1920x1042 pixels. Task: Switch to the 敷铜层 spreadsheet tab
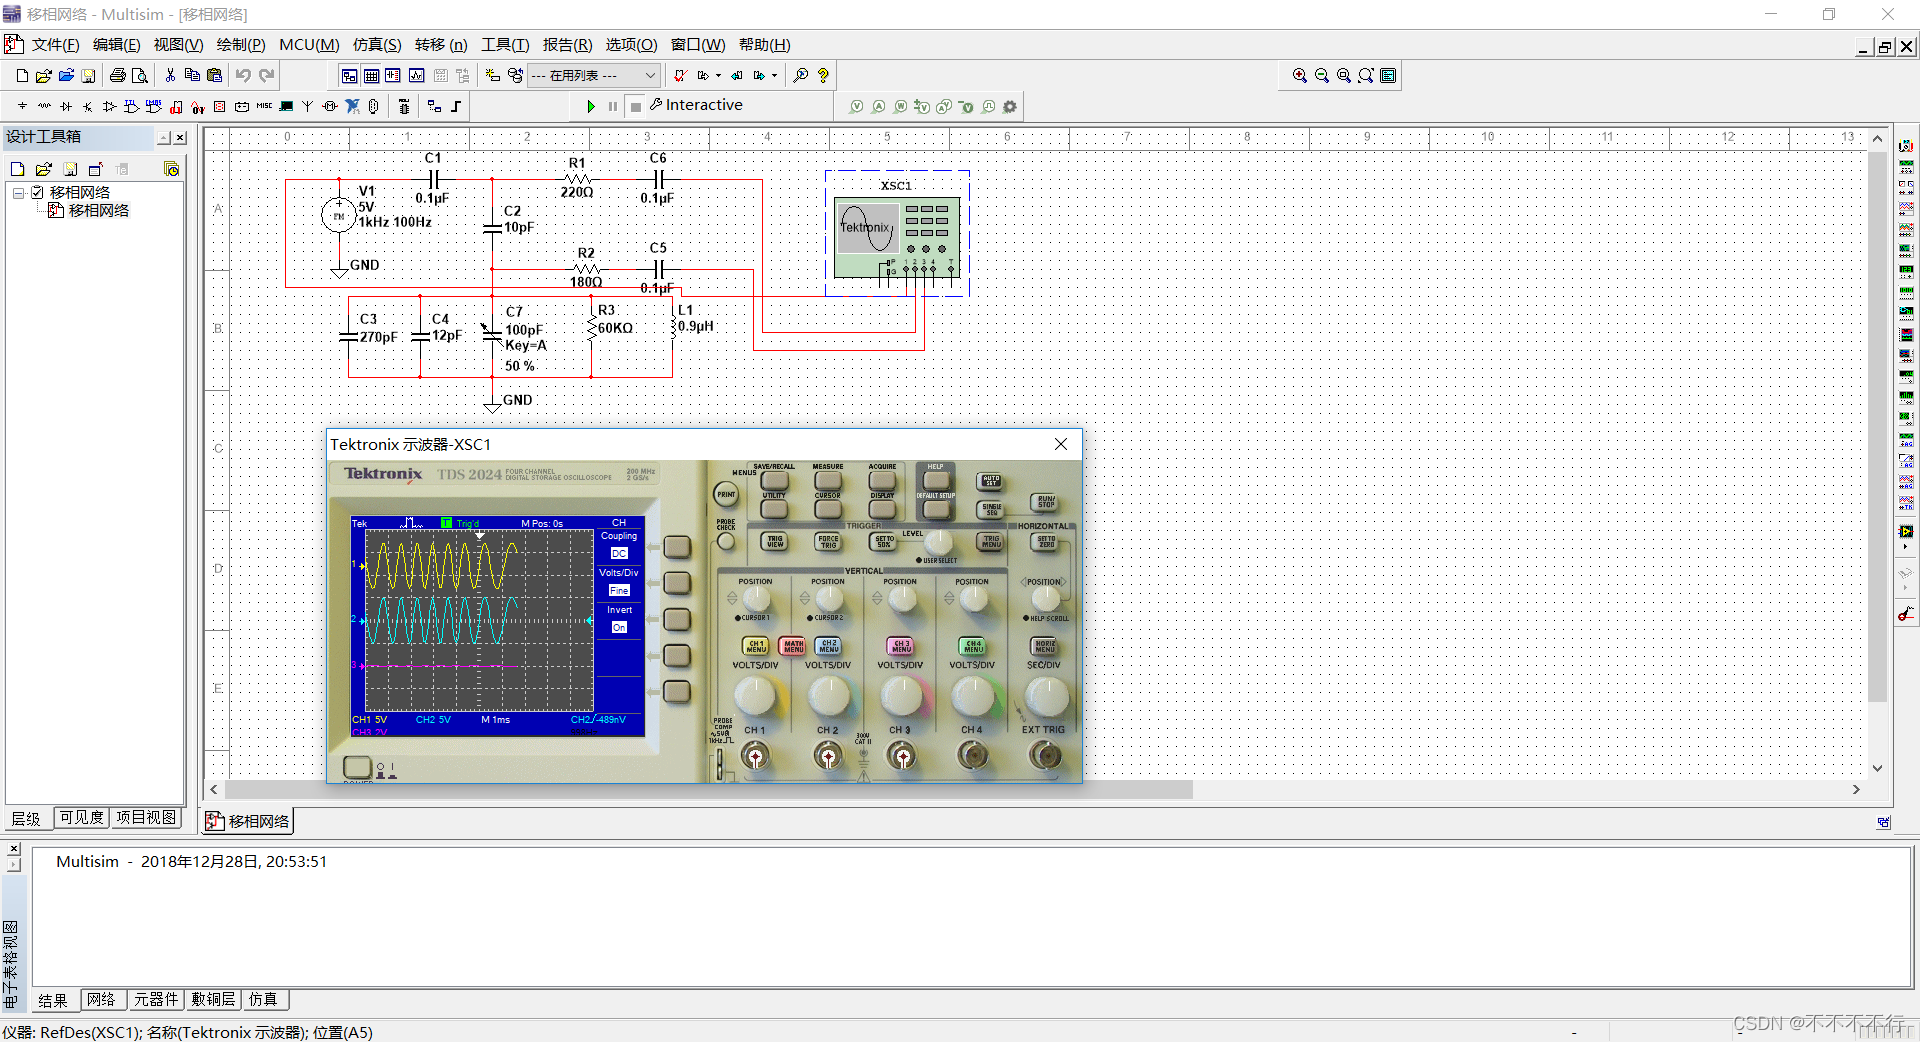click(213, 1000)
